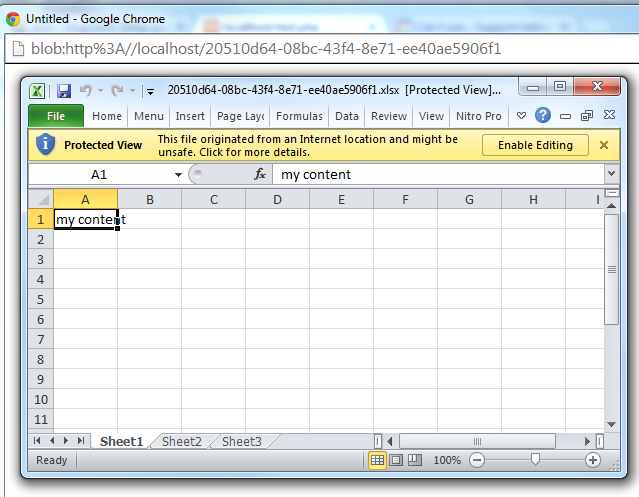639x497 pixels.
Task: Go to the last sheet navigation arrow
Action: click(81, 441)
